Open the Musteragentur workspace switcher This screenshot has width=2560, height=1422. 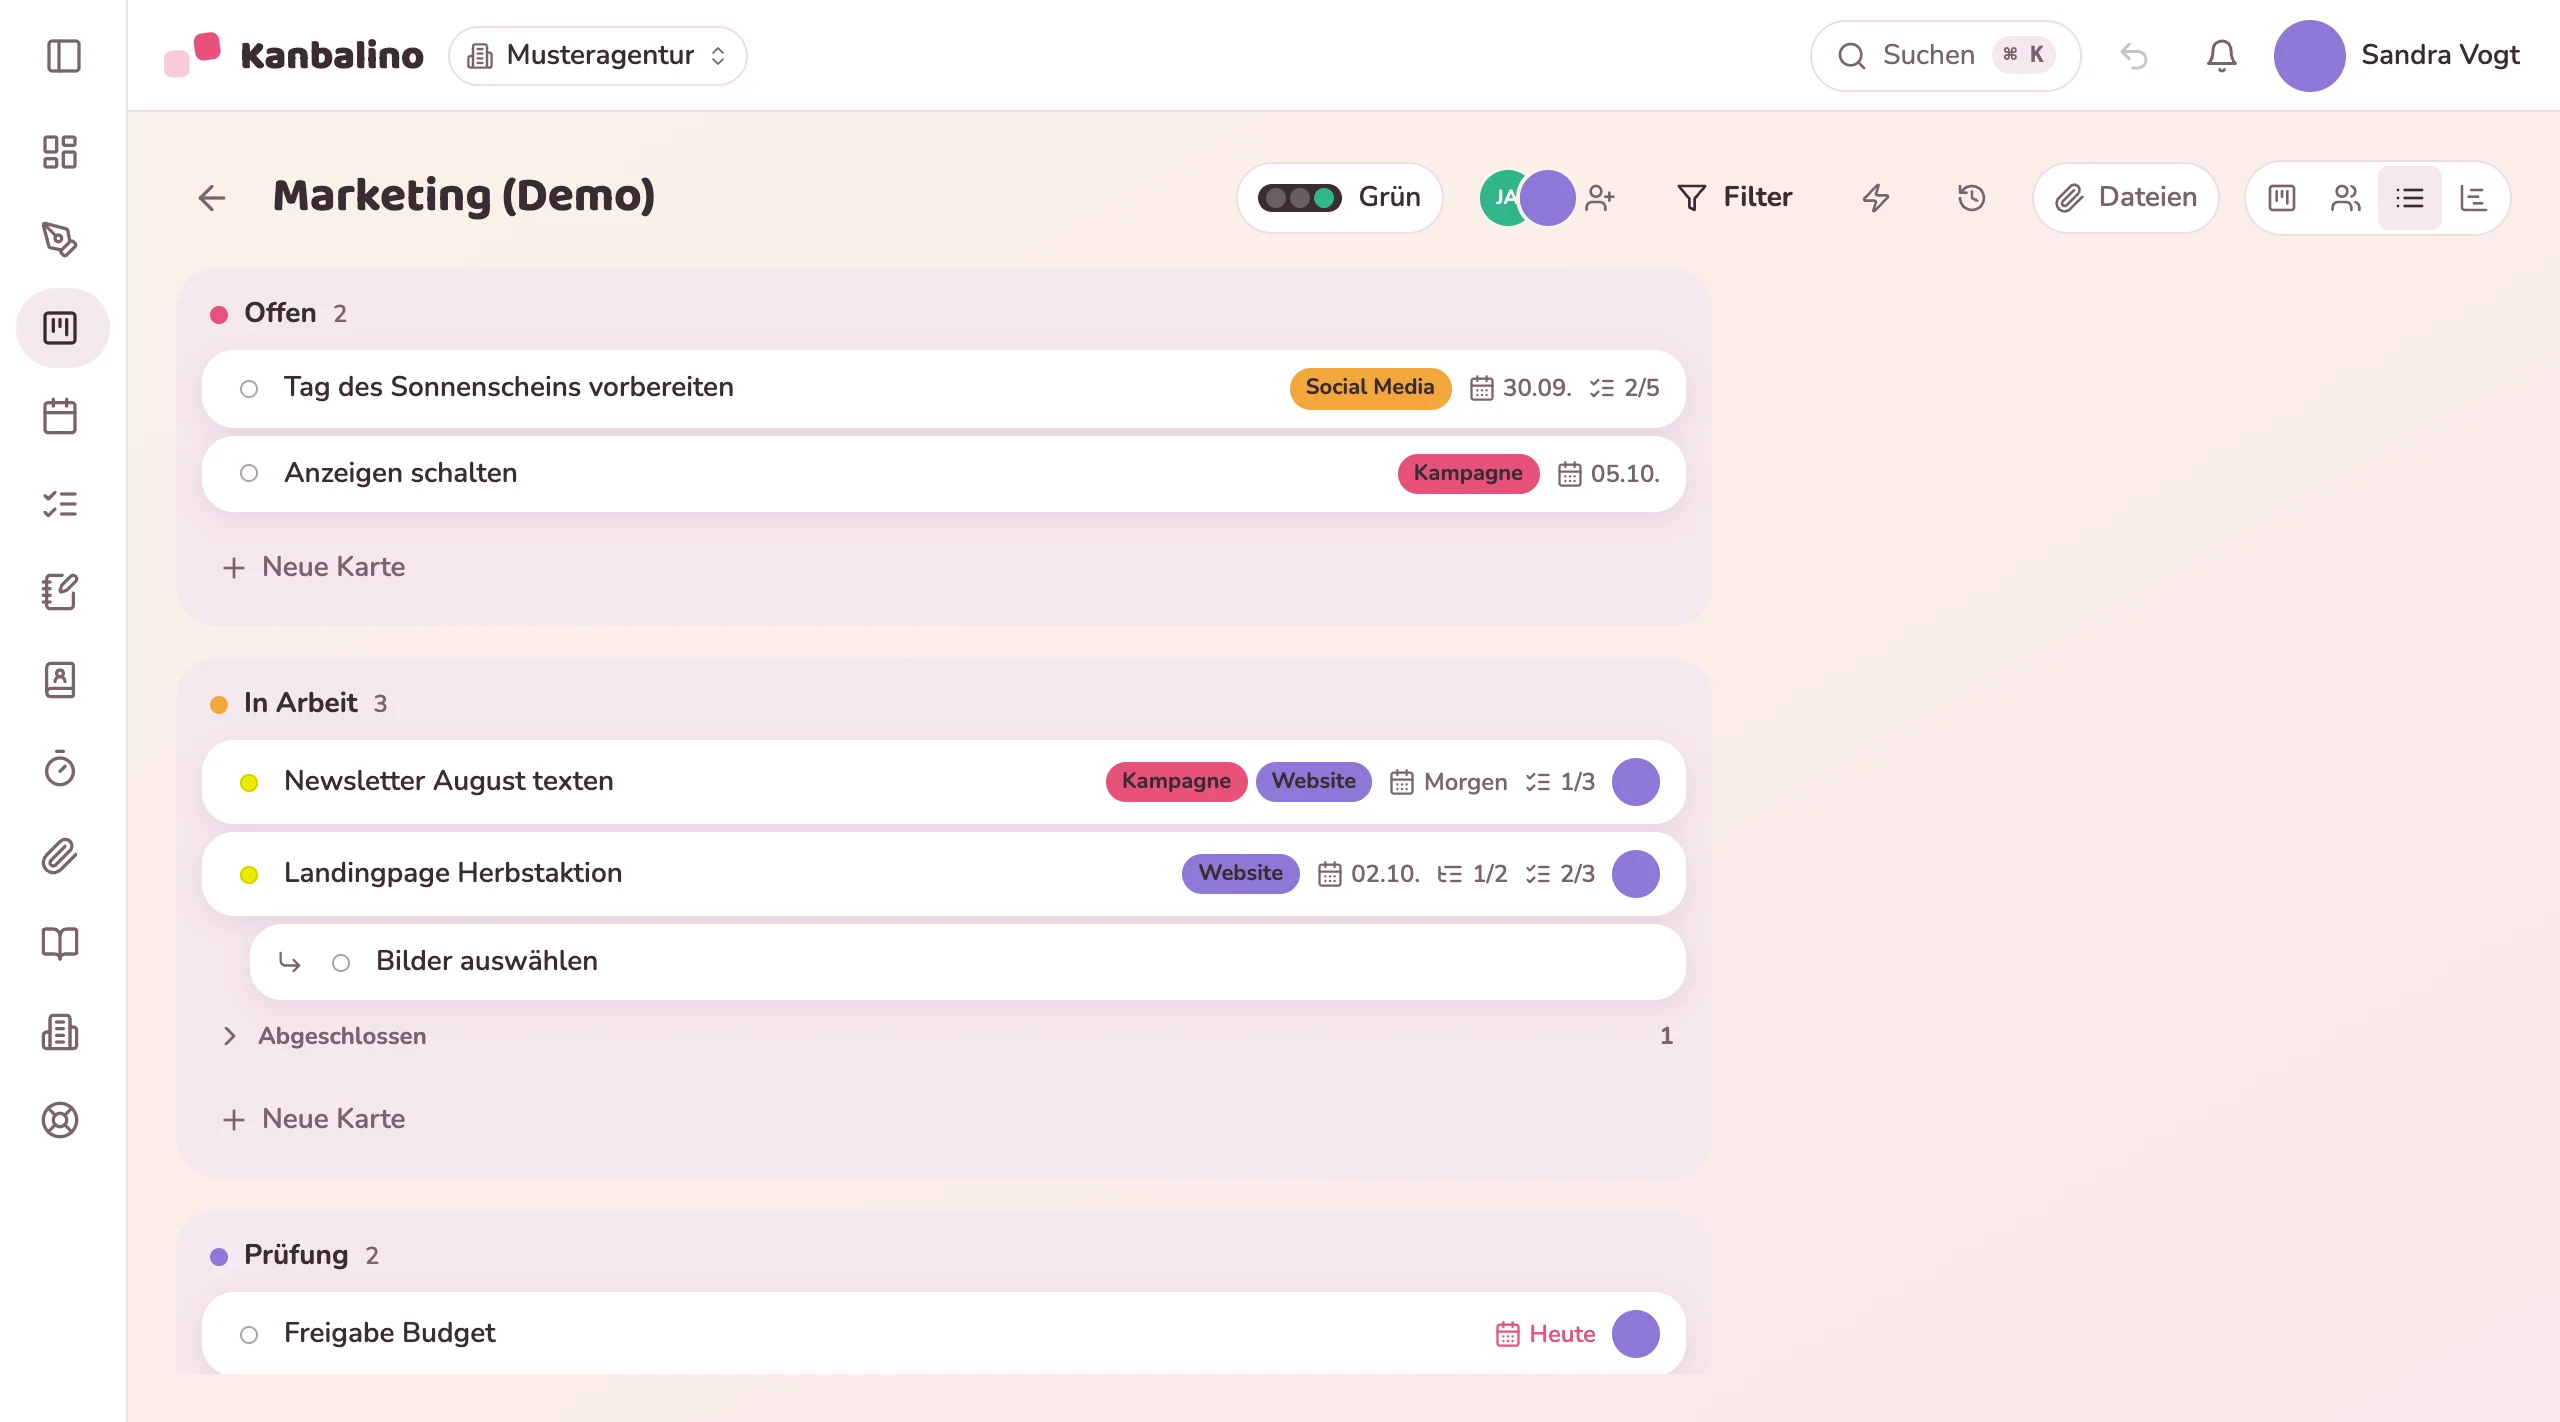pyautogui.click(x=598, y=56)
